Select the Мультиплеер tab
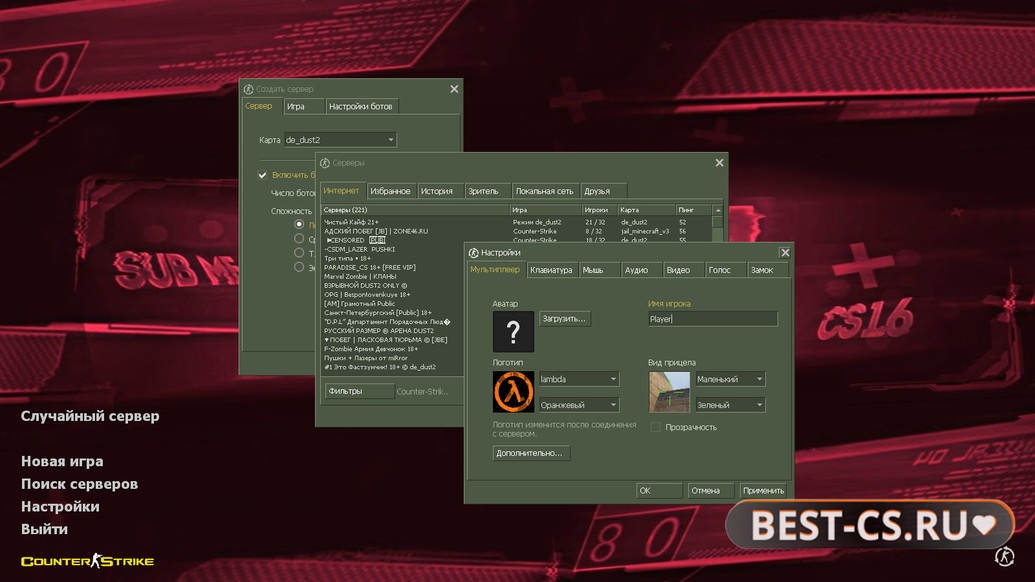 pyautogui.click(x=494, y=269)
